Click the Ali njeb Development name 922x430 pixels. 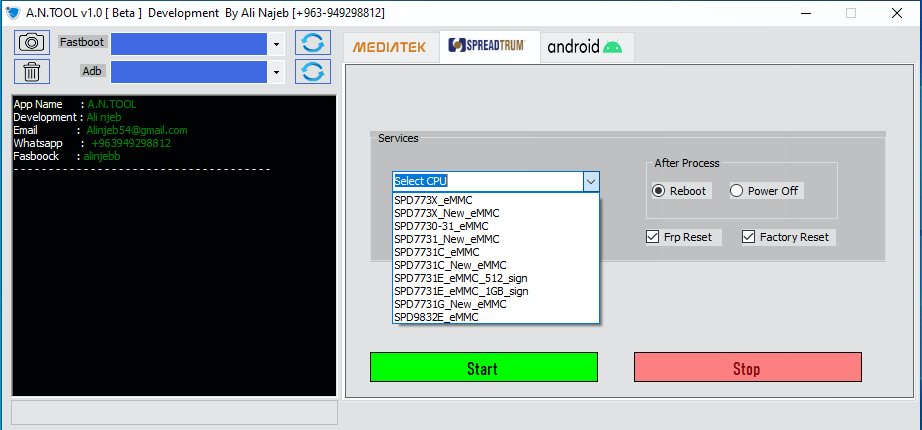coord(104,117)
